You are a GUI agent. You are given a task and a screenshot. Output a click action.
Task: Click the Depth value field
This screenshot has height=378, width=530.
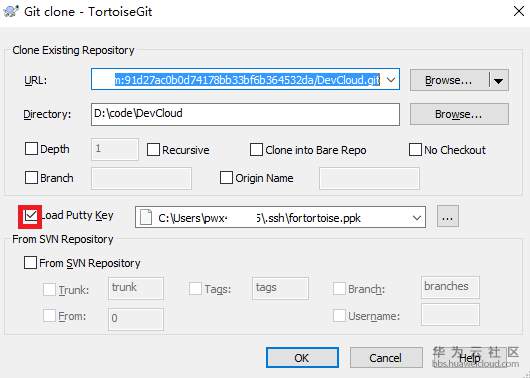pyautogui.click(x=115, y=149)
